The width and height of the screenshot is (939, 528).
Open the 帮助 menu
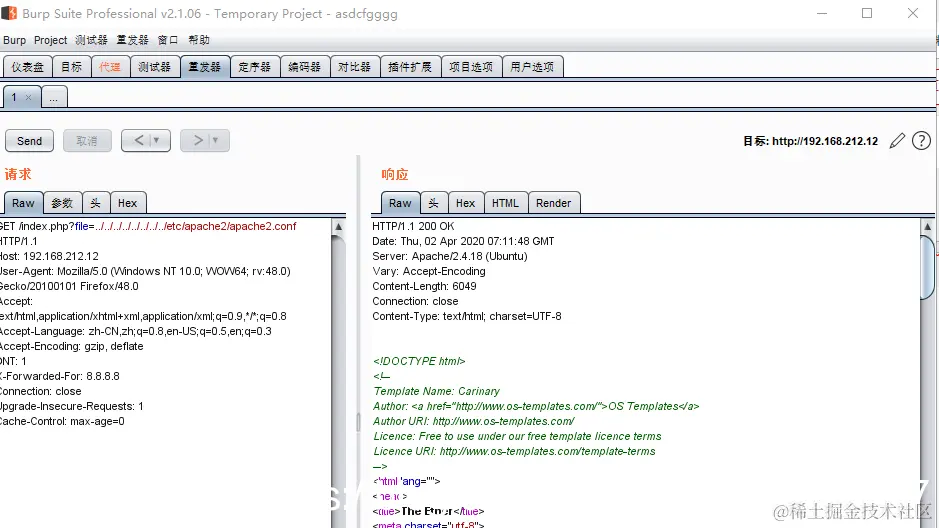pyautogui.click(x=199, y=40)
